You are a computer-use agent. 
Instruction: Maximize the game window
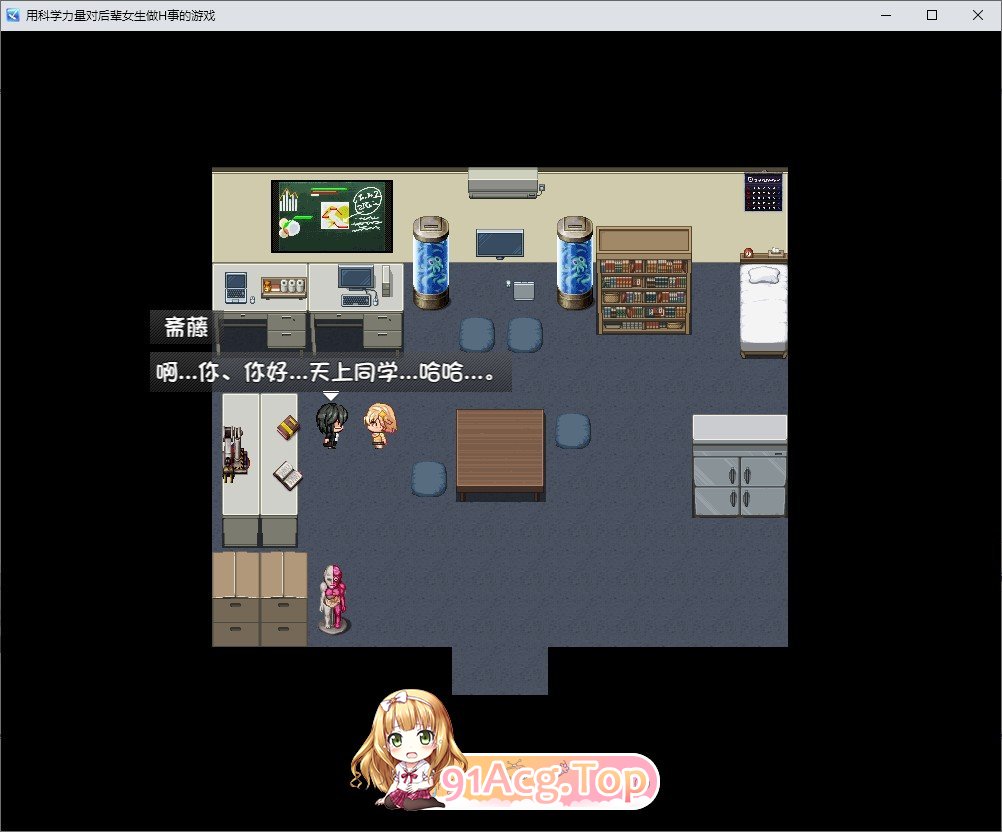coord(932,15)
